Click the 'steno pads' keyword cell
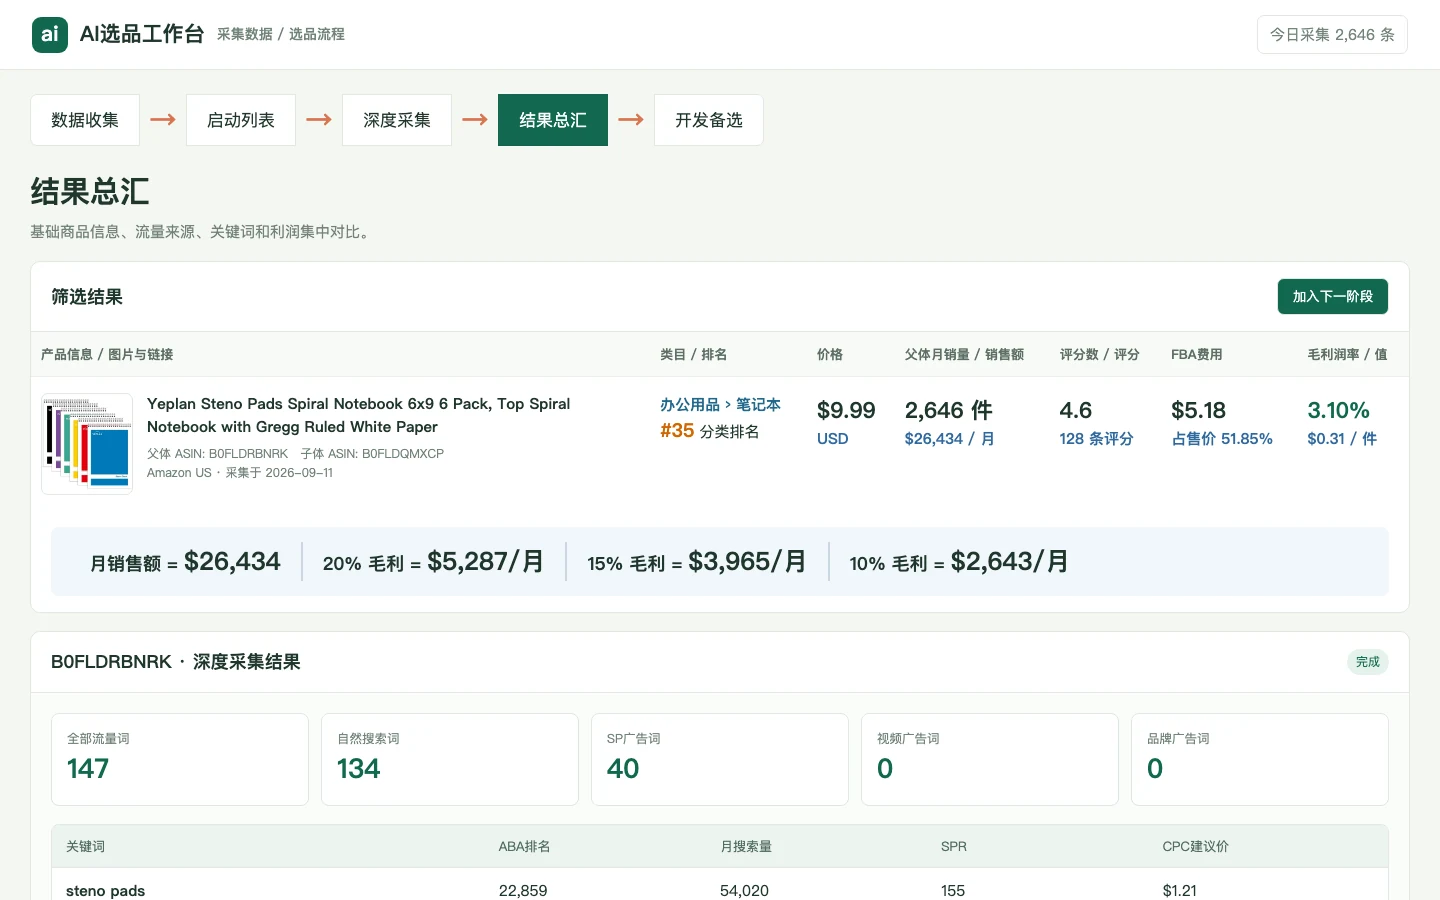The height and width of the screenshot is (900, 1440). 105,890
